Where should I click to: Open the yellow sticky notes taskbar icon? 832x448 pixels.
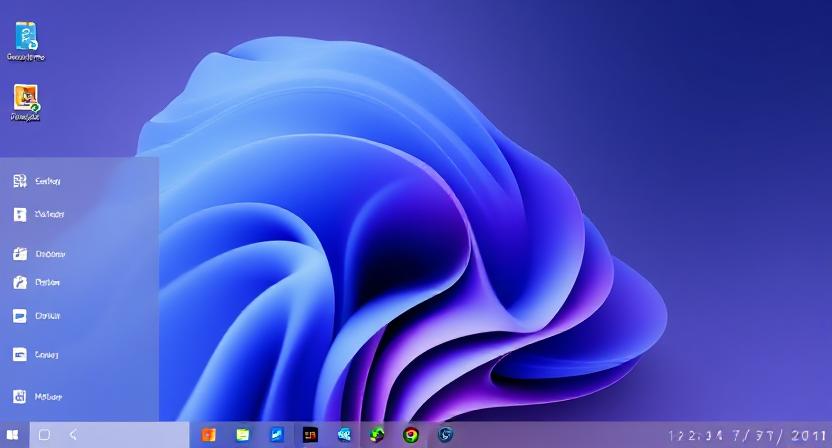click(242, 435)
